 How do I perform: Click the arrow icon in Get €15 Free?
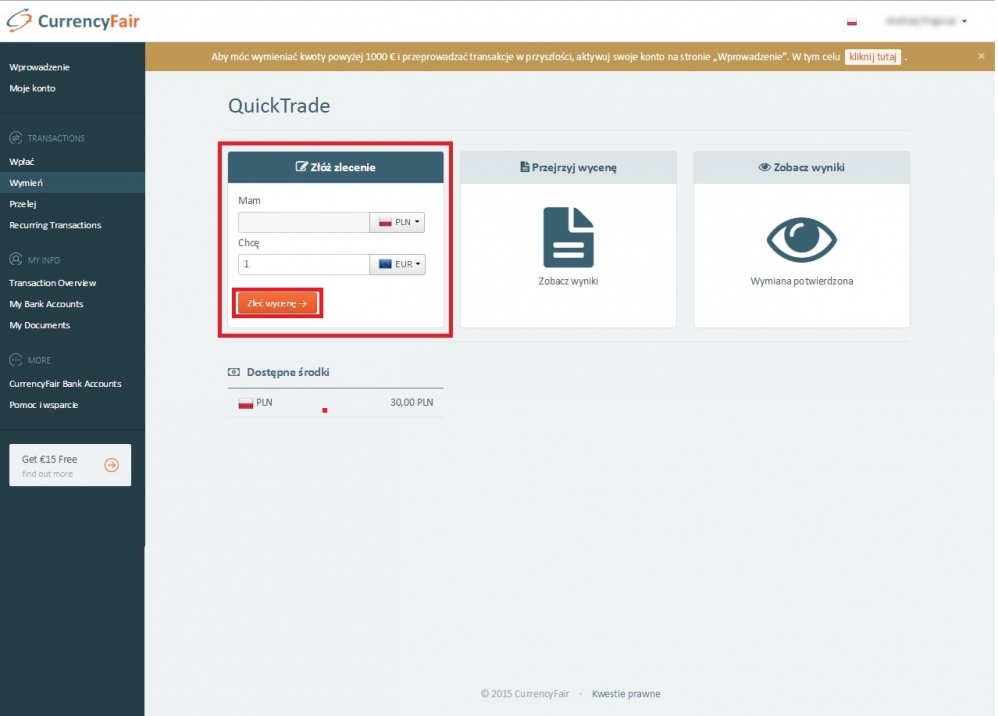coord(111,465)
